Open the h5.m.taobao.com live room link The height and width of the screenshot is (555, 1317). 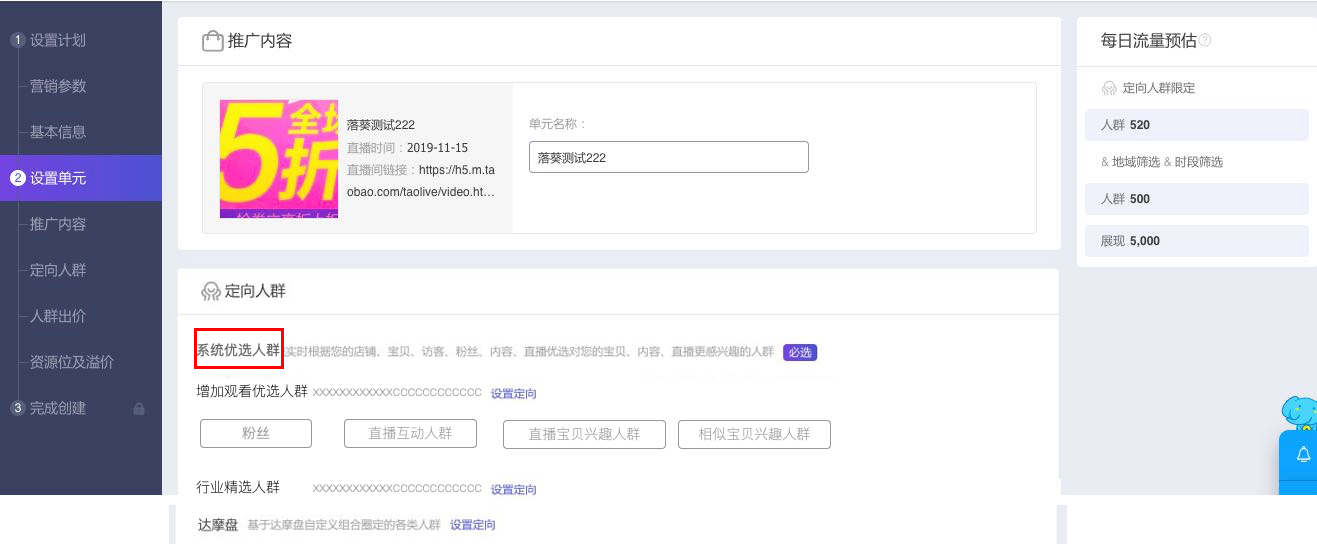point(421,181)
